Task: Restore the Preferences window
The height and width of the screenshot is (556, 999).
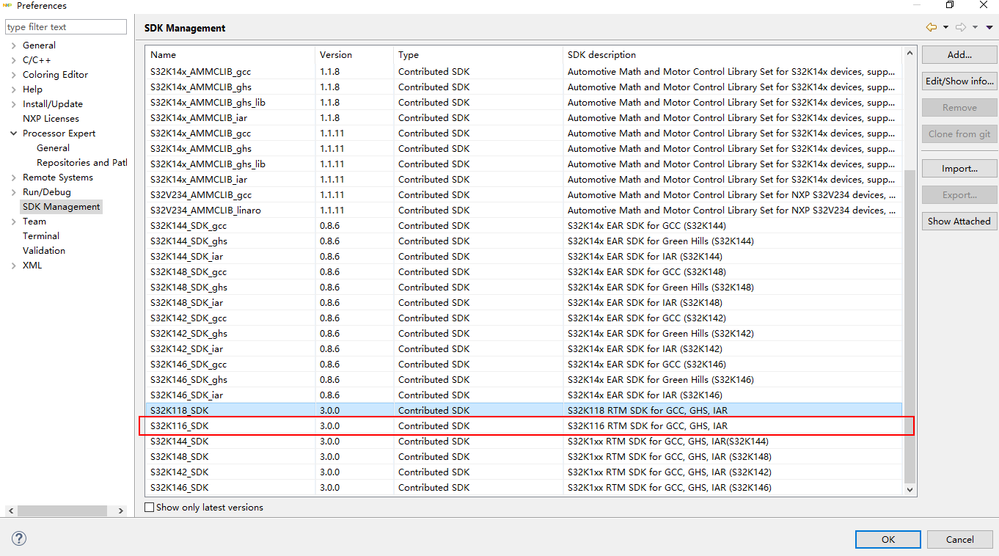Action: pos(950,4)
